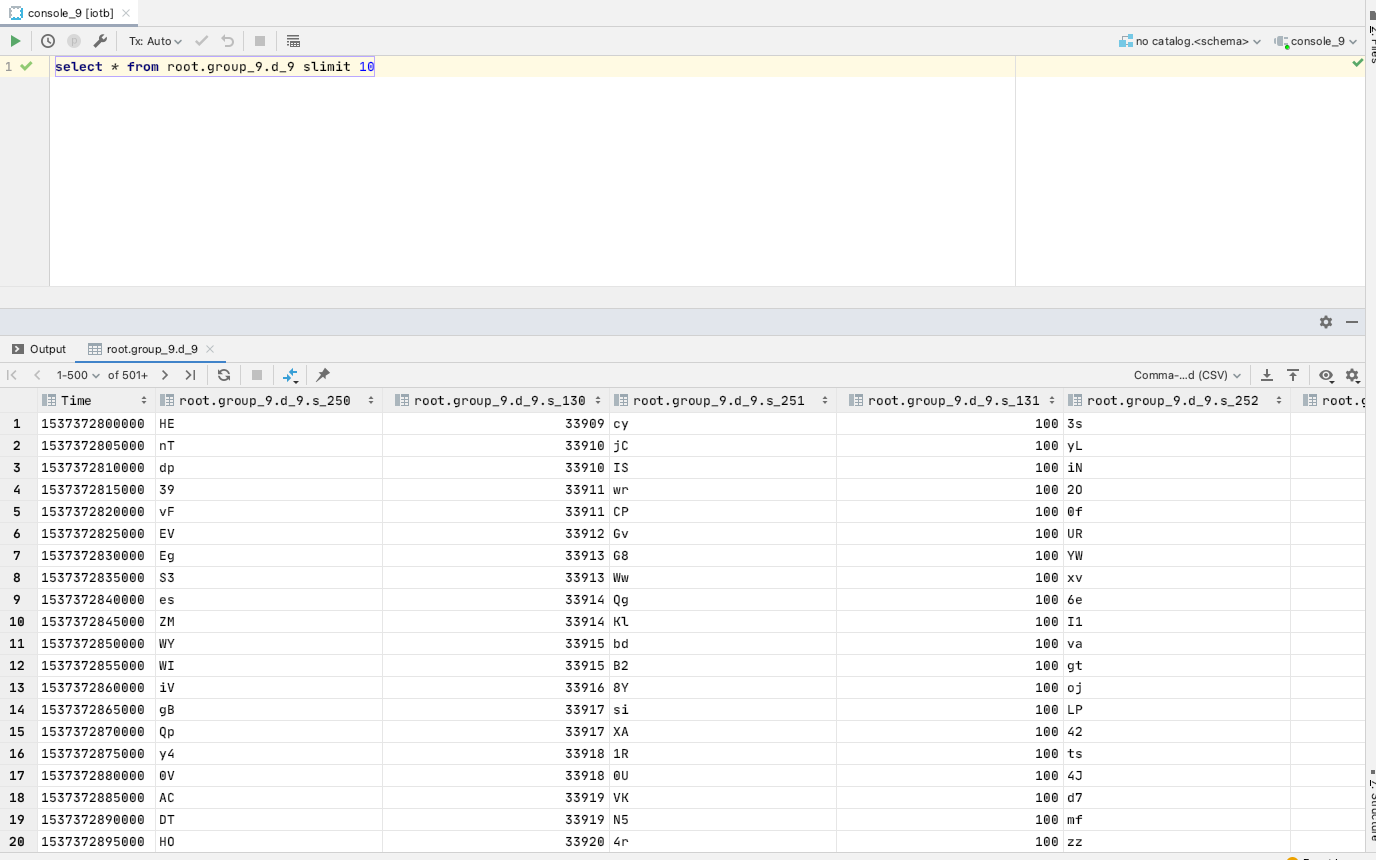Screen dimensions: 1376x860
Task: Open the console_9 session dropdown
Action: tap(1316, 41)
